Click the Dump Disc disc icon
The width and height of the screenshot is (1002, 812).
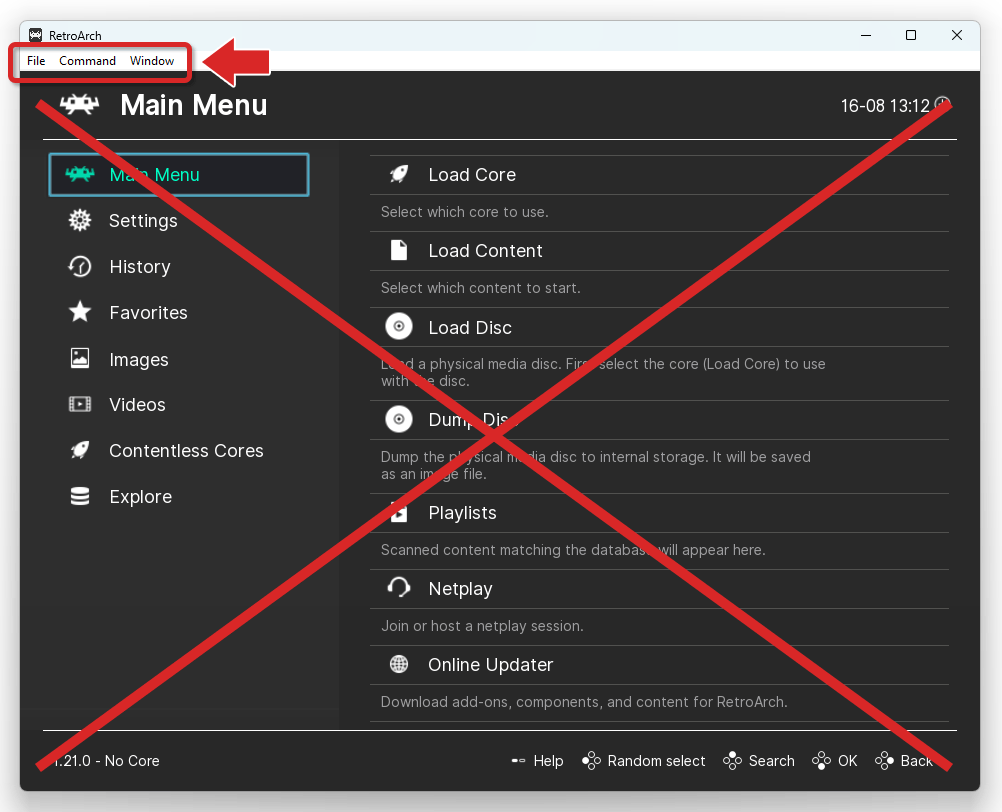coord(399,419)
